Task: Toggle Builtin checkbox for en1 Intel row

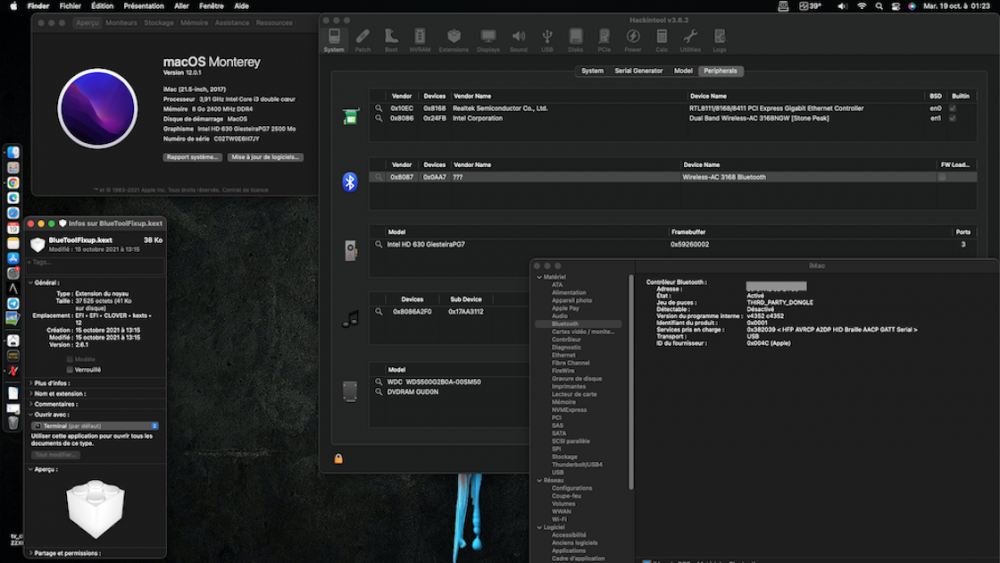Action: (x=953, y=118)
